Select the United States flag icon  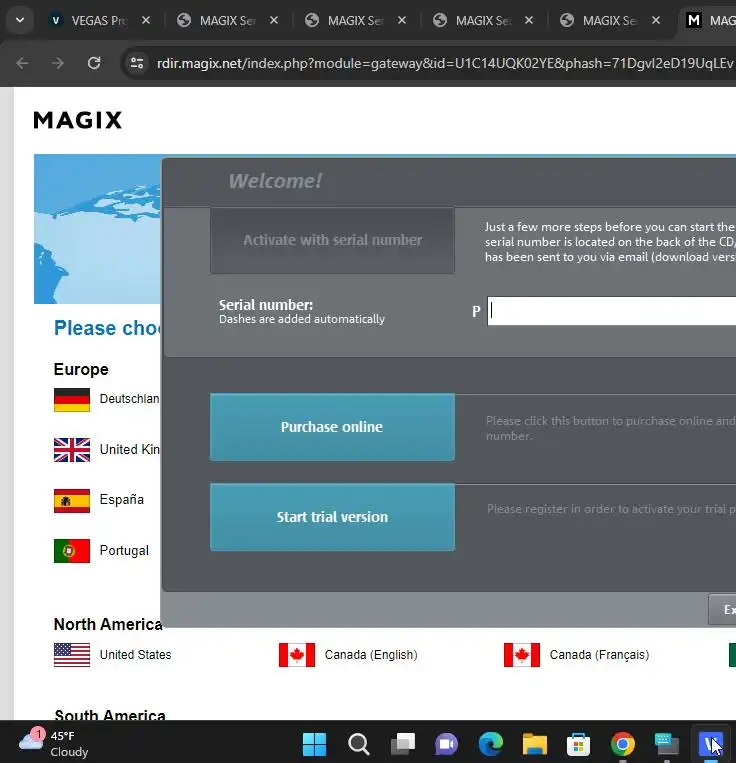[x=72, y=655]
